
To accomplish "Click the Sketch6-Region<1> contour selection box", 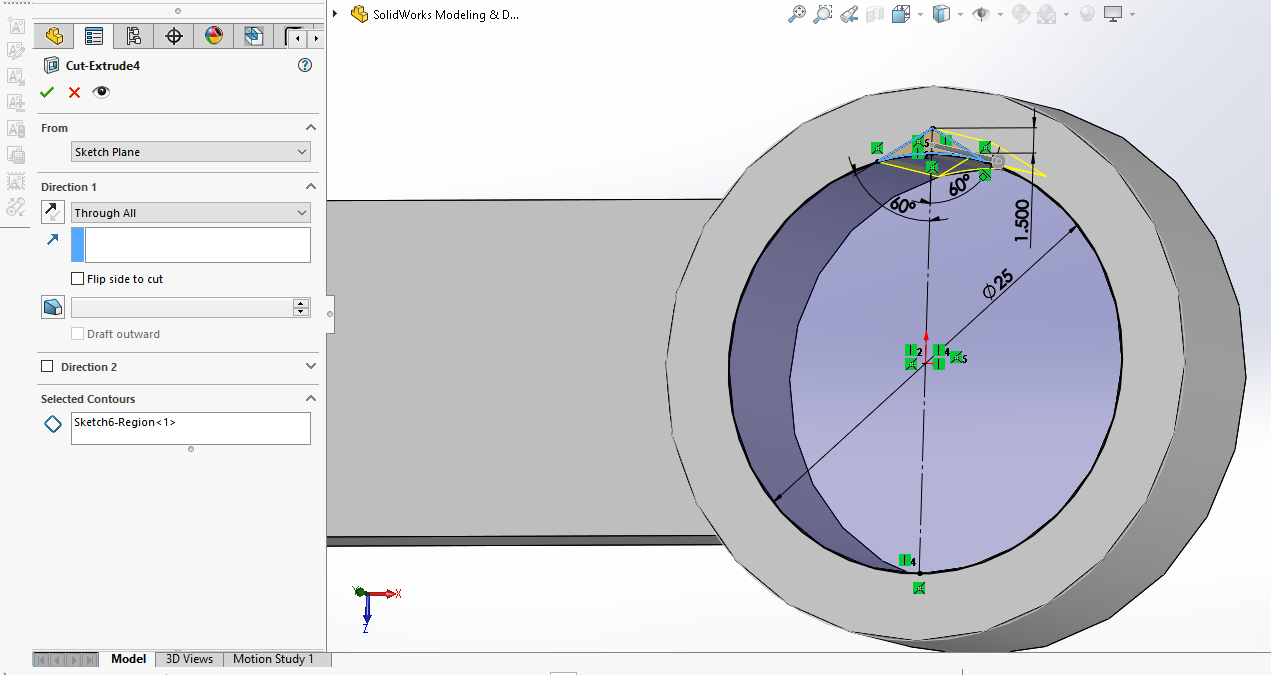I will pos(190,428).
